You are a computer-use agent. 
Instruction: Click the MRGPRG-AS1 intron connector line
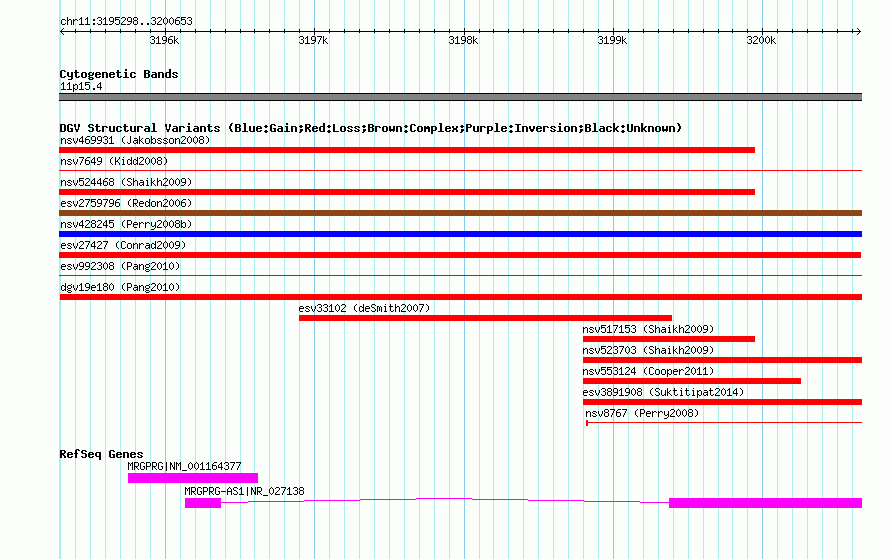[445, 499]
